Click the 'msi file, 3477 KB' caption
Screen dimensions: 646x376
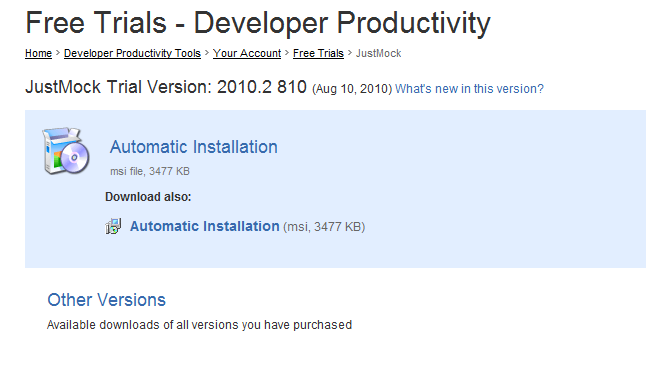150,171
